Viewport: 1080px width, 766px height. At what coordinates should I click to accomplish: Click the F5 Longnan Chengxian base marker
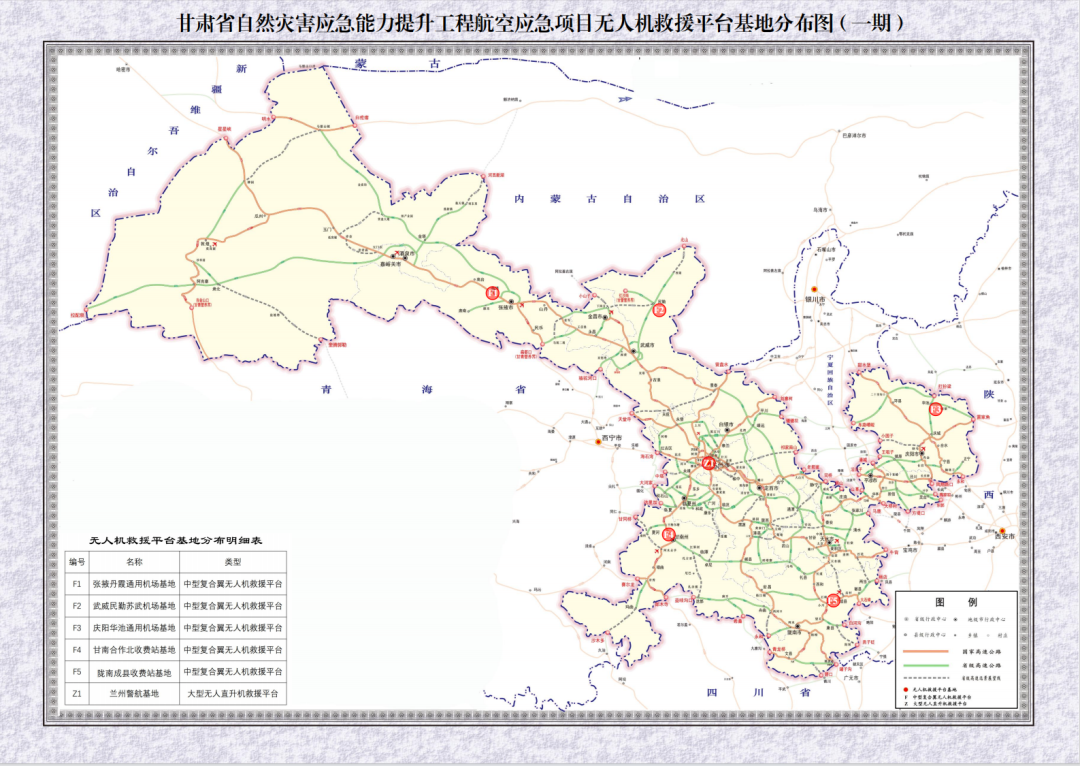(x=834, y=600)
